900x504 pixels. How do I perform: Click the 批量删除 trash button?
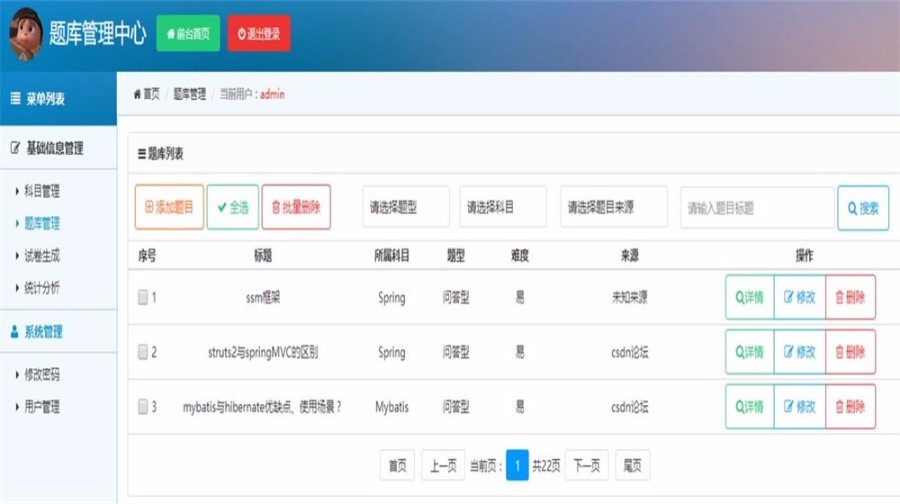coord(296,207)
